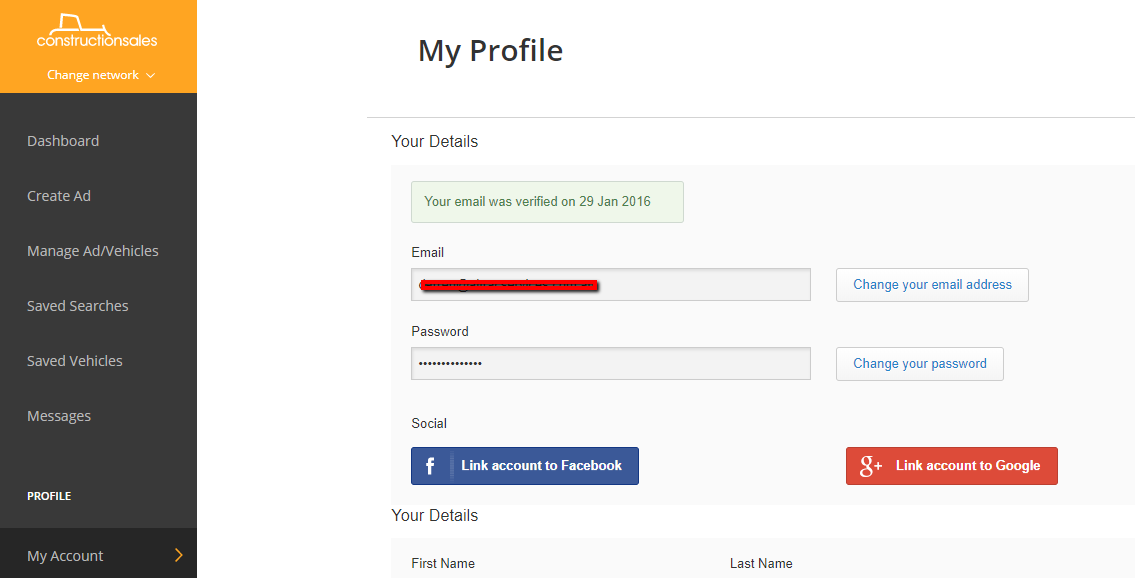1135x578 pixels.
Task: Select Create Ad in sidebar
Action: 59,196
